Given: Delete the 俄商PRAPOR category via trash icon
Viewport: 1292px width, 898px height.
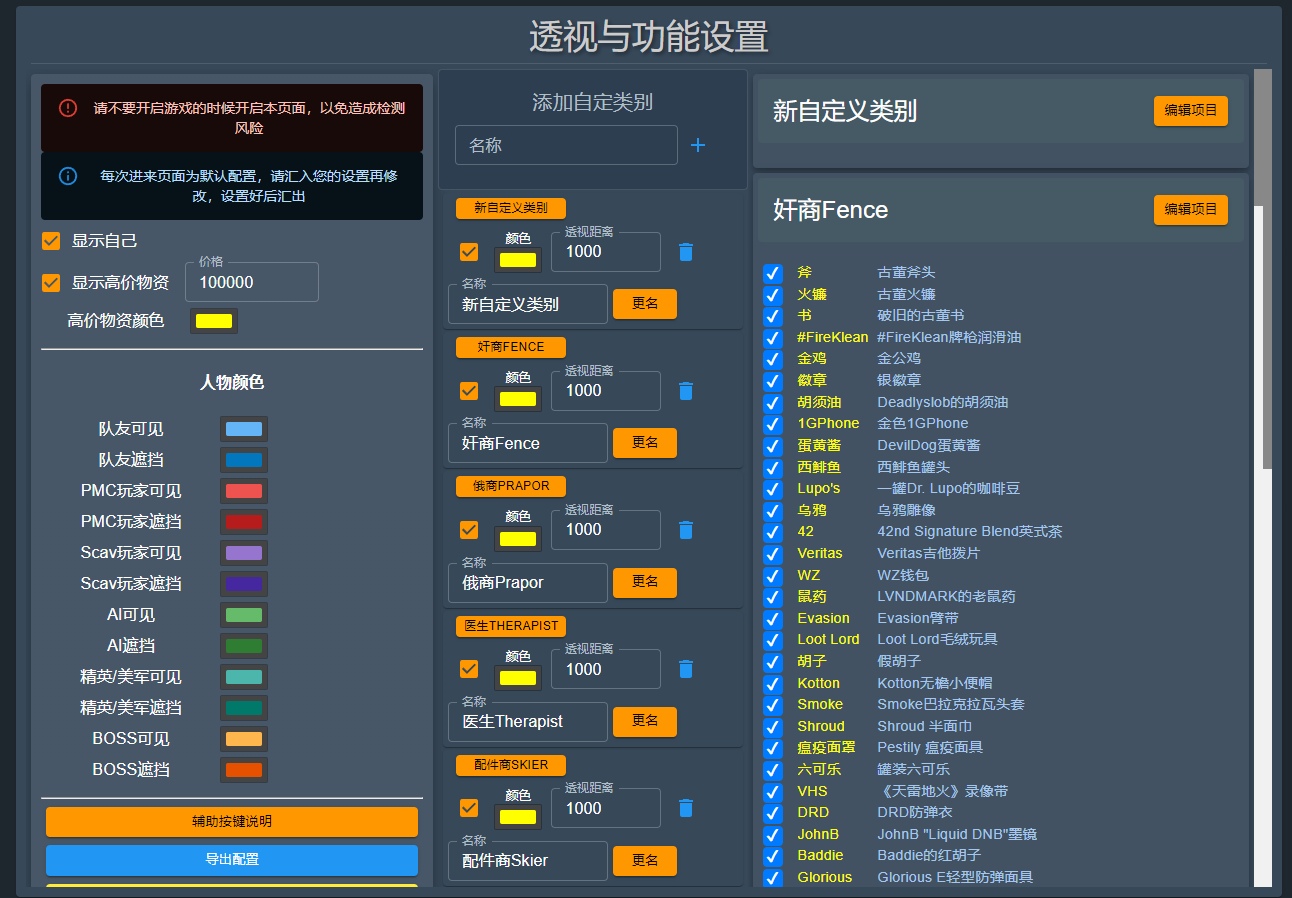Looking at the screenshot, I should coord(685,530).
